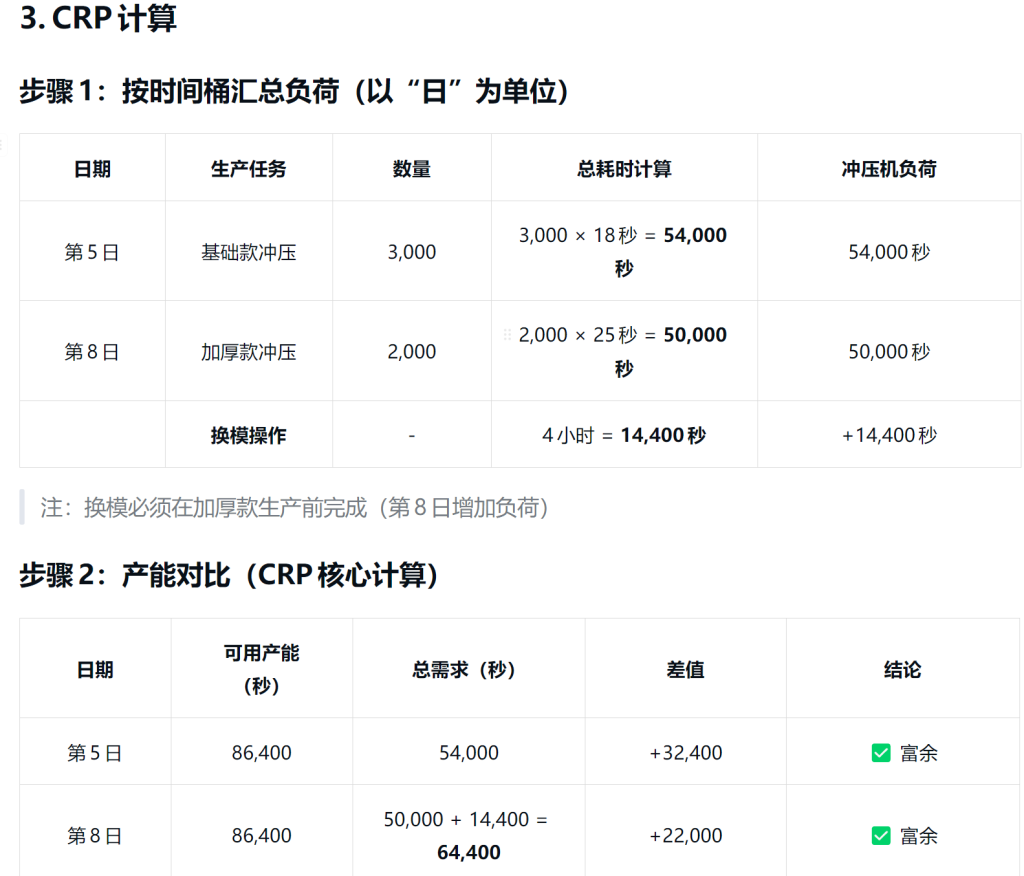This screenshot has height=876, width=1024.
Task: Click the "换模操作" cell
Action: click(x=248, y=435)
